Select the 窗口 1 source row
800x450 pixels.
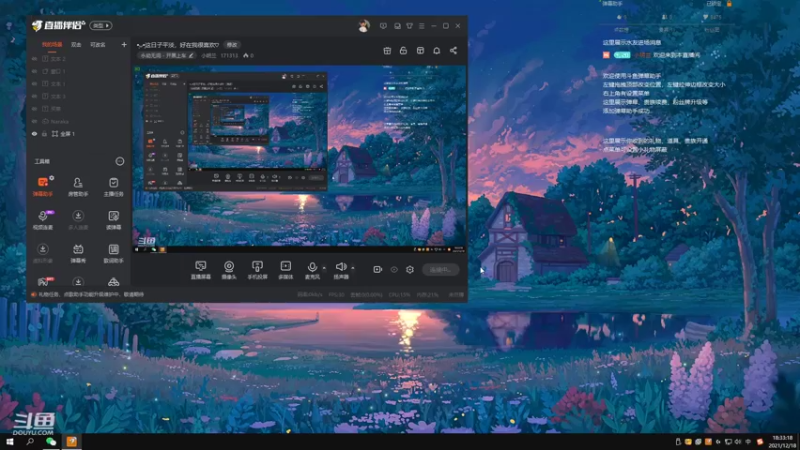[x=80, y=71]
